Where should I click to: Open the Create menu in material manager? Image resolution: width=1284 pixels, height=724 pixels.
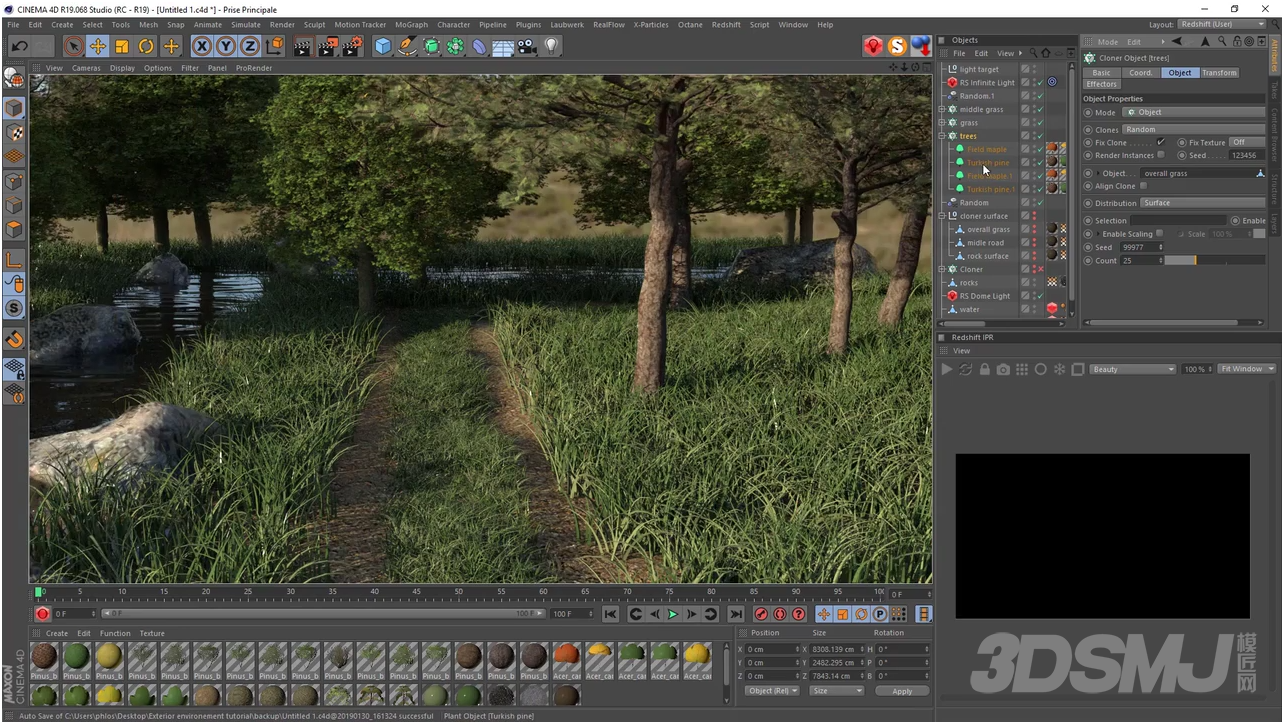tap(57, 633)
